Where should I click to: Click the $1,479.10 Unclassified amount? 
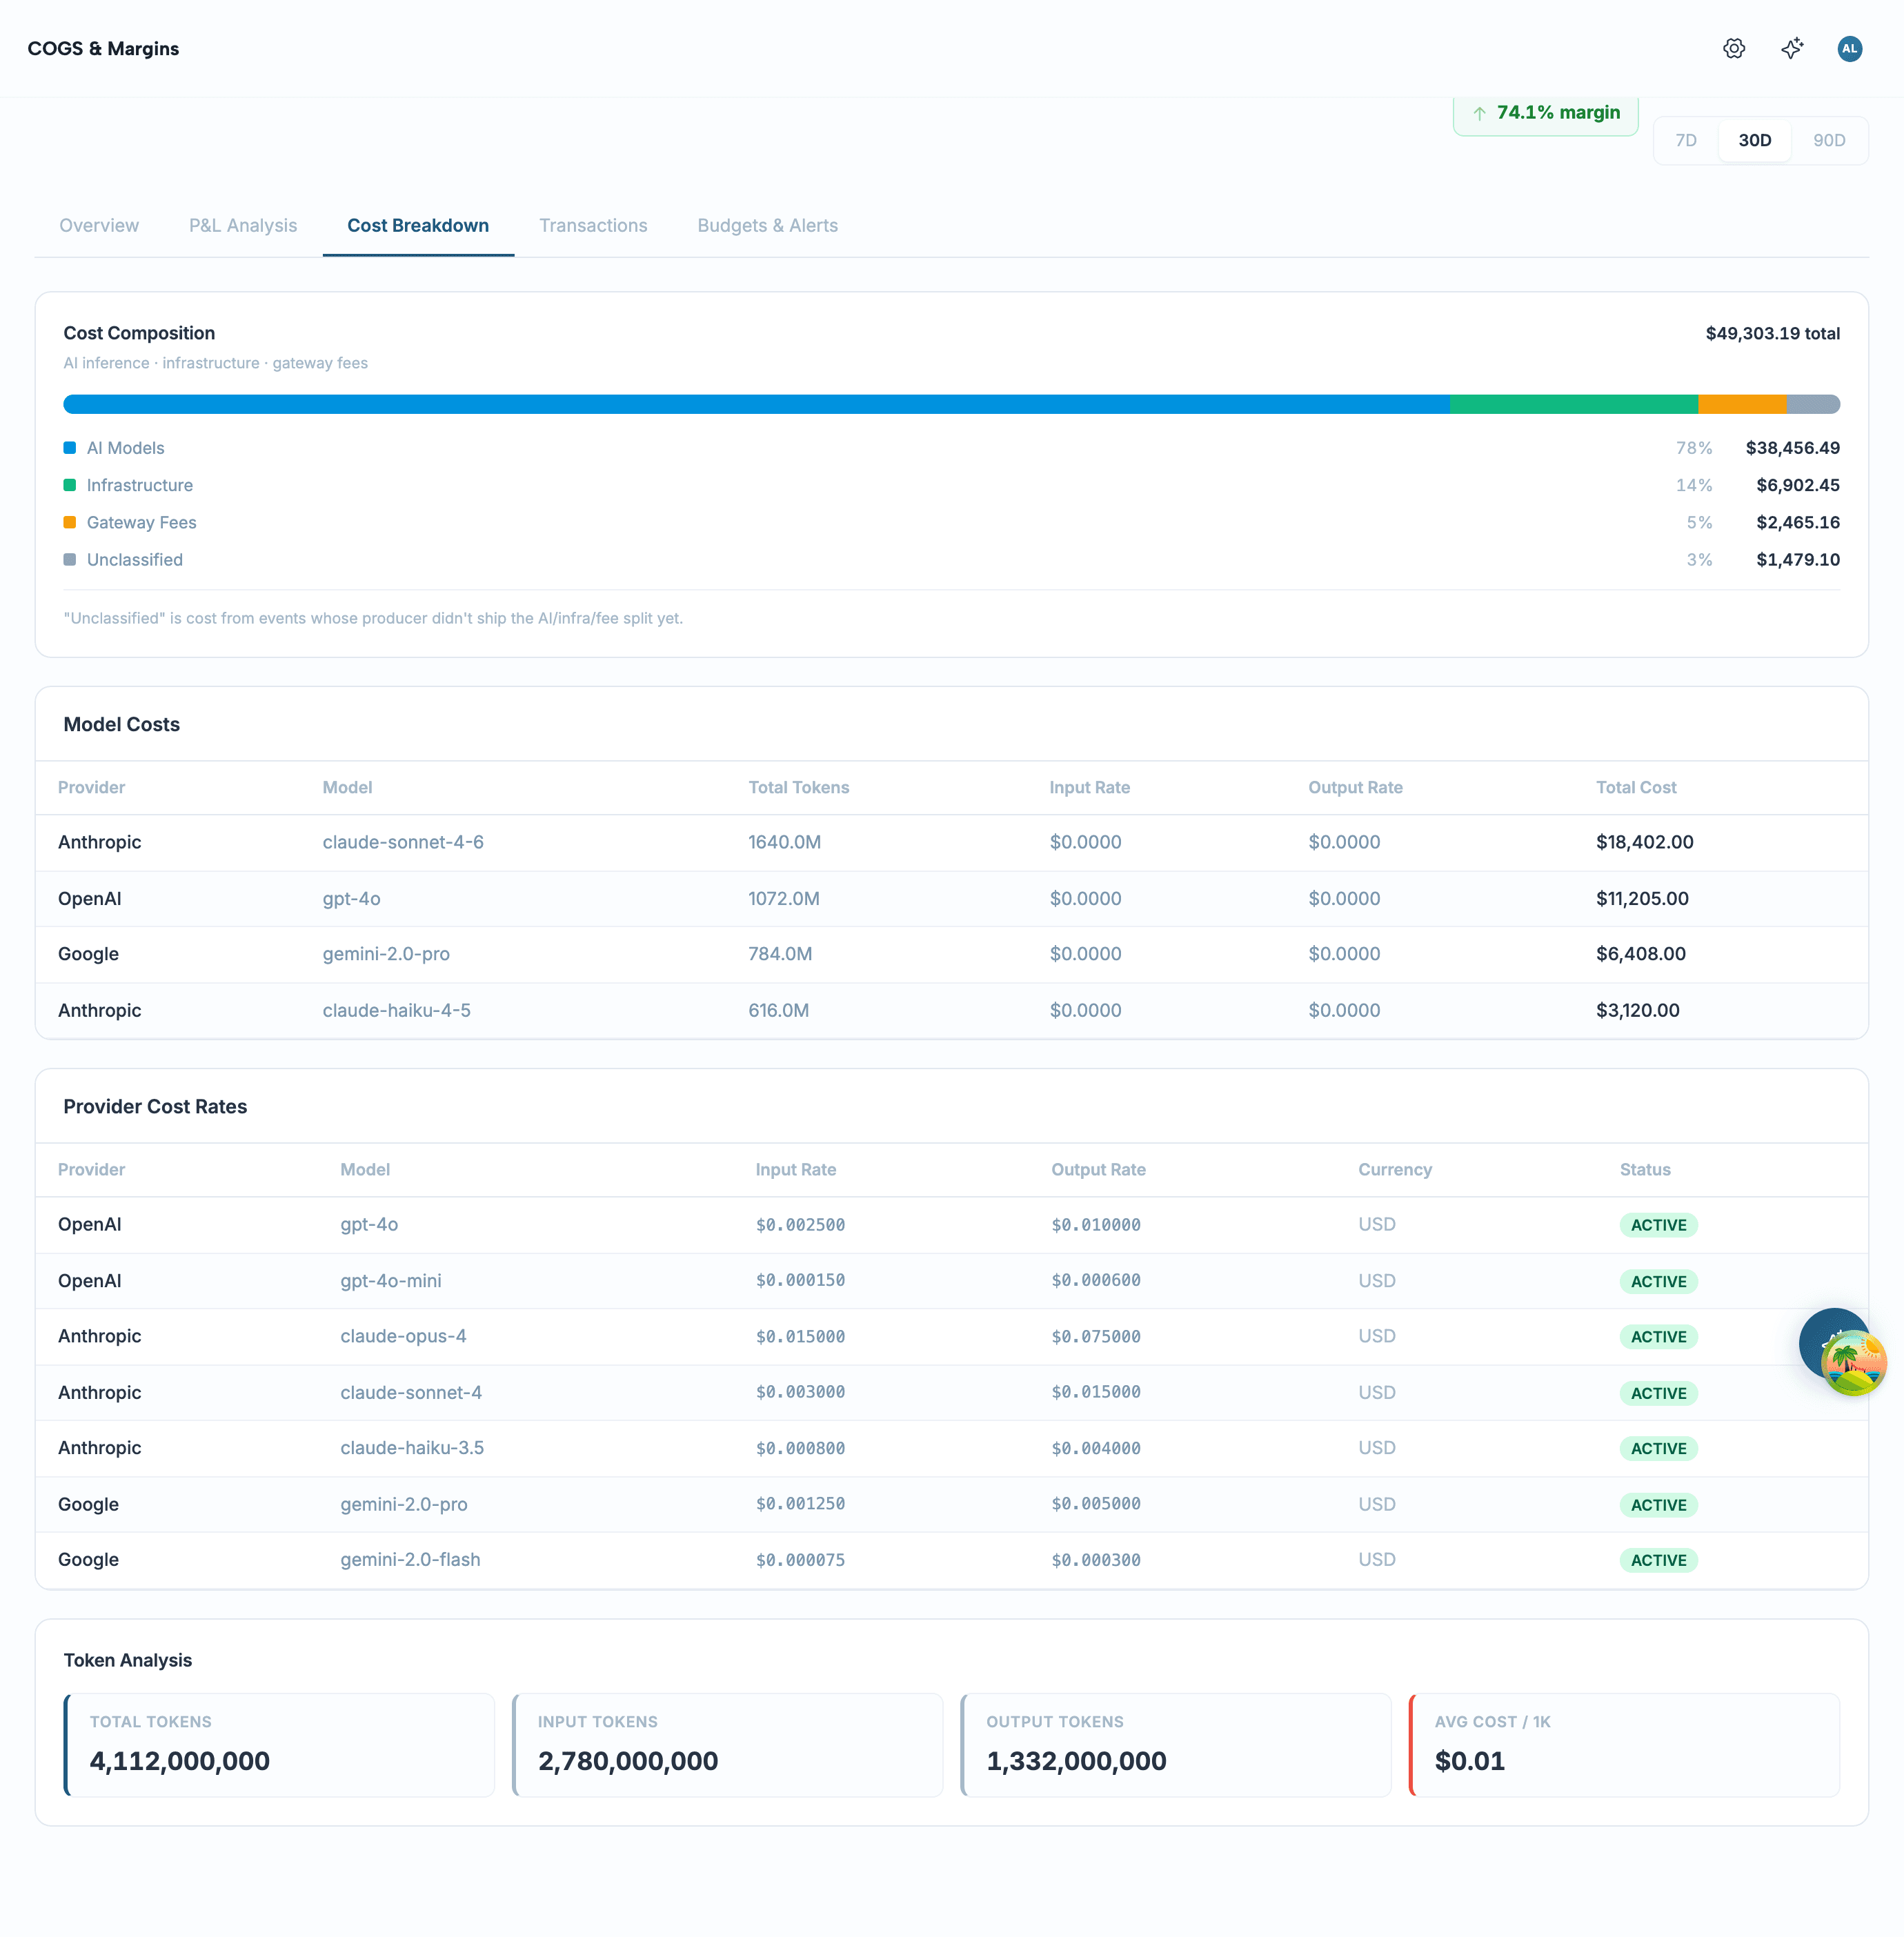tap(1797, 560)
